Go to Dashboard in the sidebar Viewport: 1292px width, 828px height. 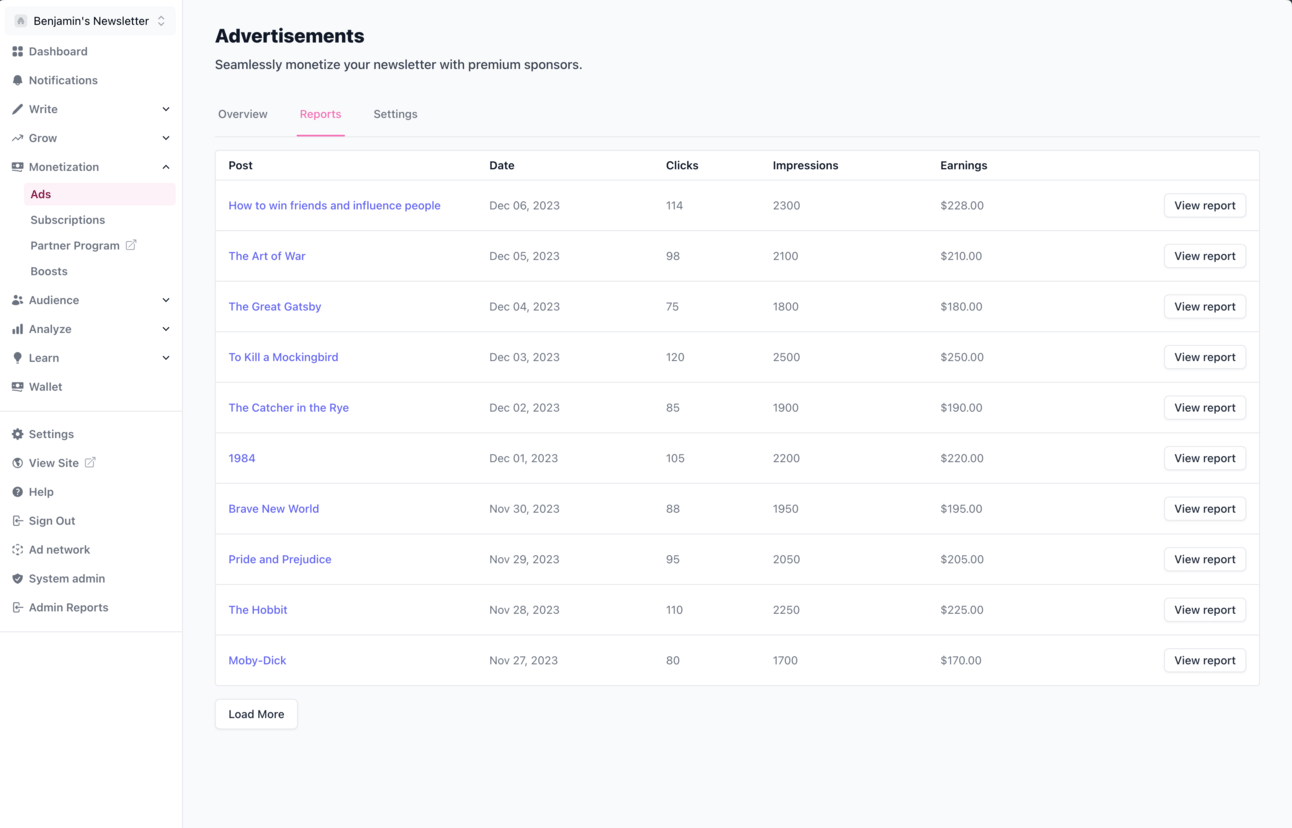click(x=58, y=51)
